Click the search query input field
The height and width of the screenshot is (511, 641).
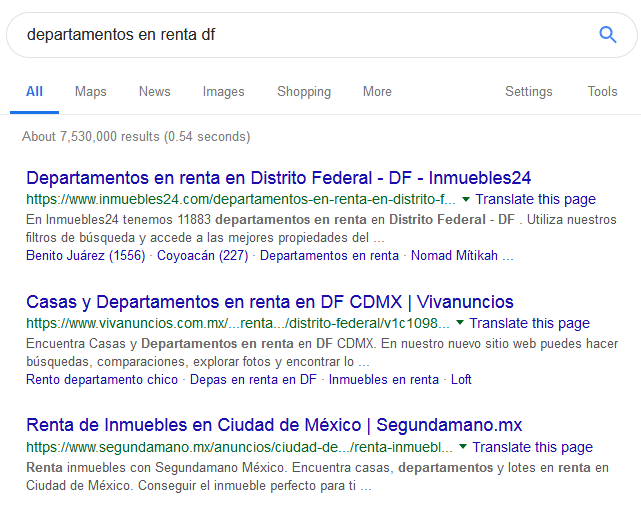(x=300, y=35)
